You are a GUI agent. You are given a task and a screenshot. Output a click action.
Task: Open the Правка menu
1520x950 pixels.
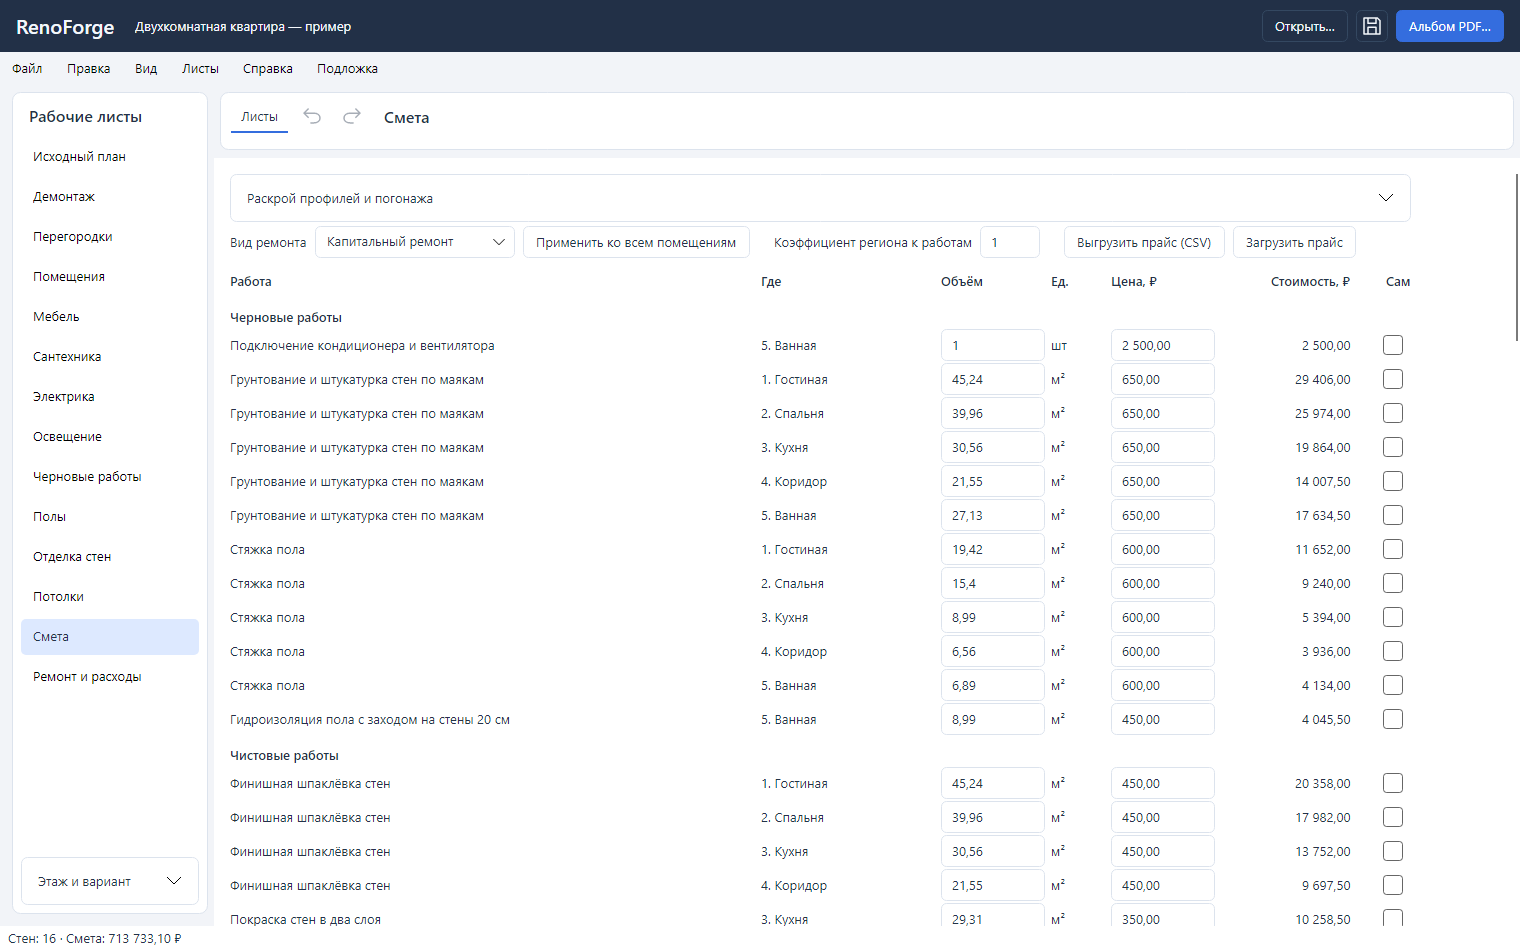coord(89,69)
